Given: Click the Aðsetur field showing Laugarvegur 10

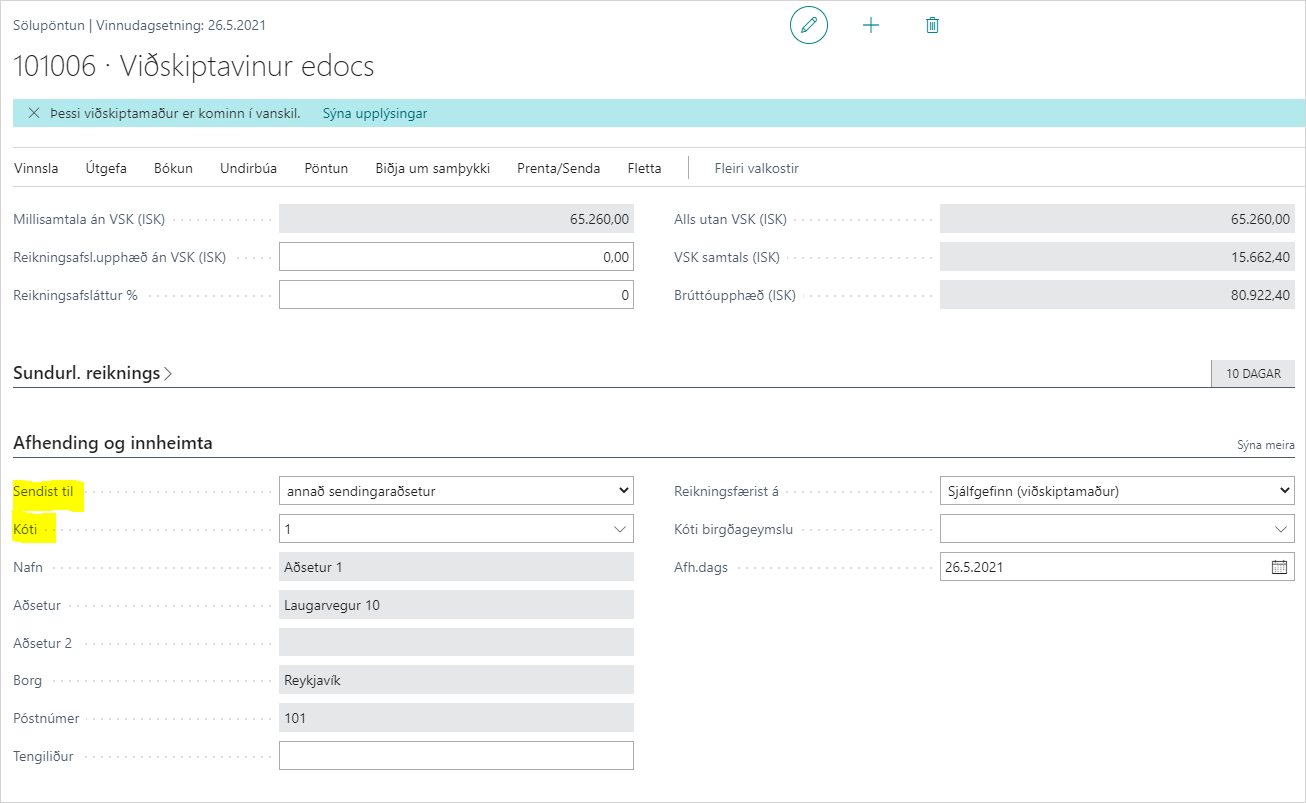Looking at the screenshot, I should pyautogui.click(x=456, y=605).
